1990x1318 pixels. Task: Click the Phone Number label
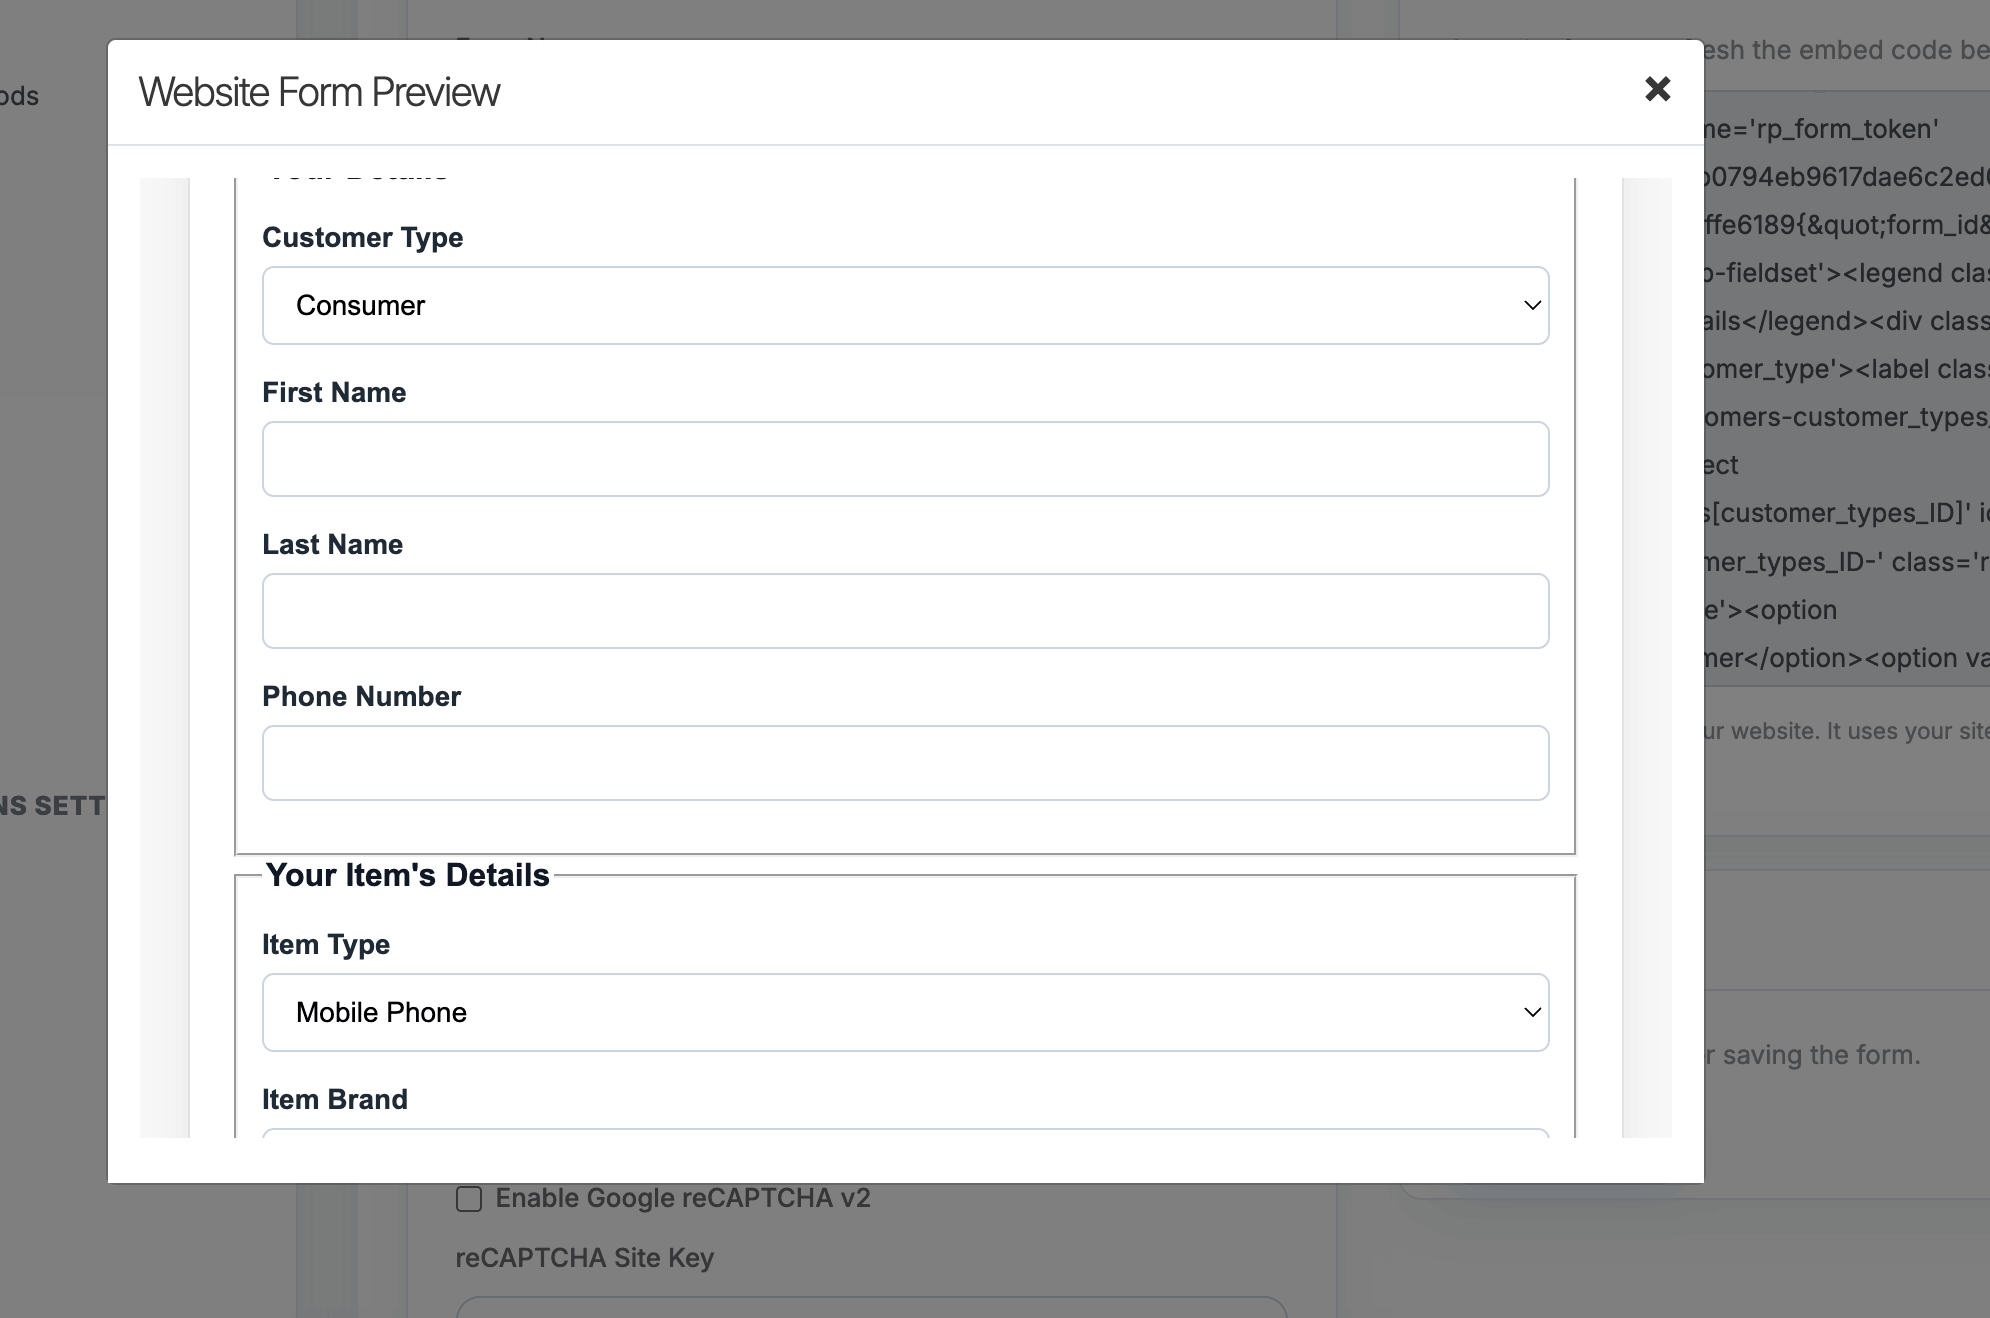click(x=361, y=697)
